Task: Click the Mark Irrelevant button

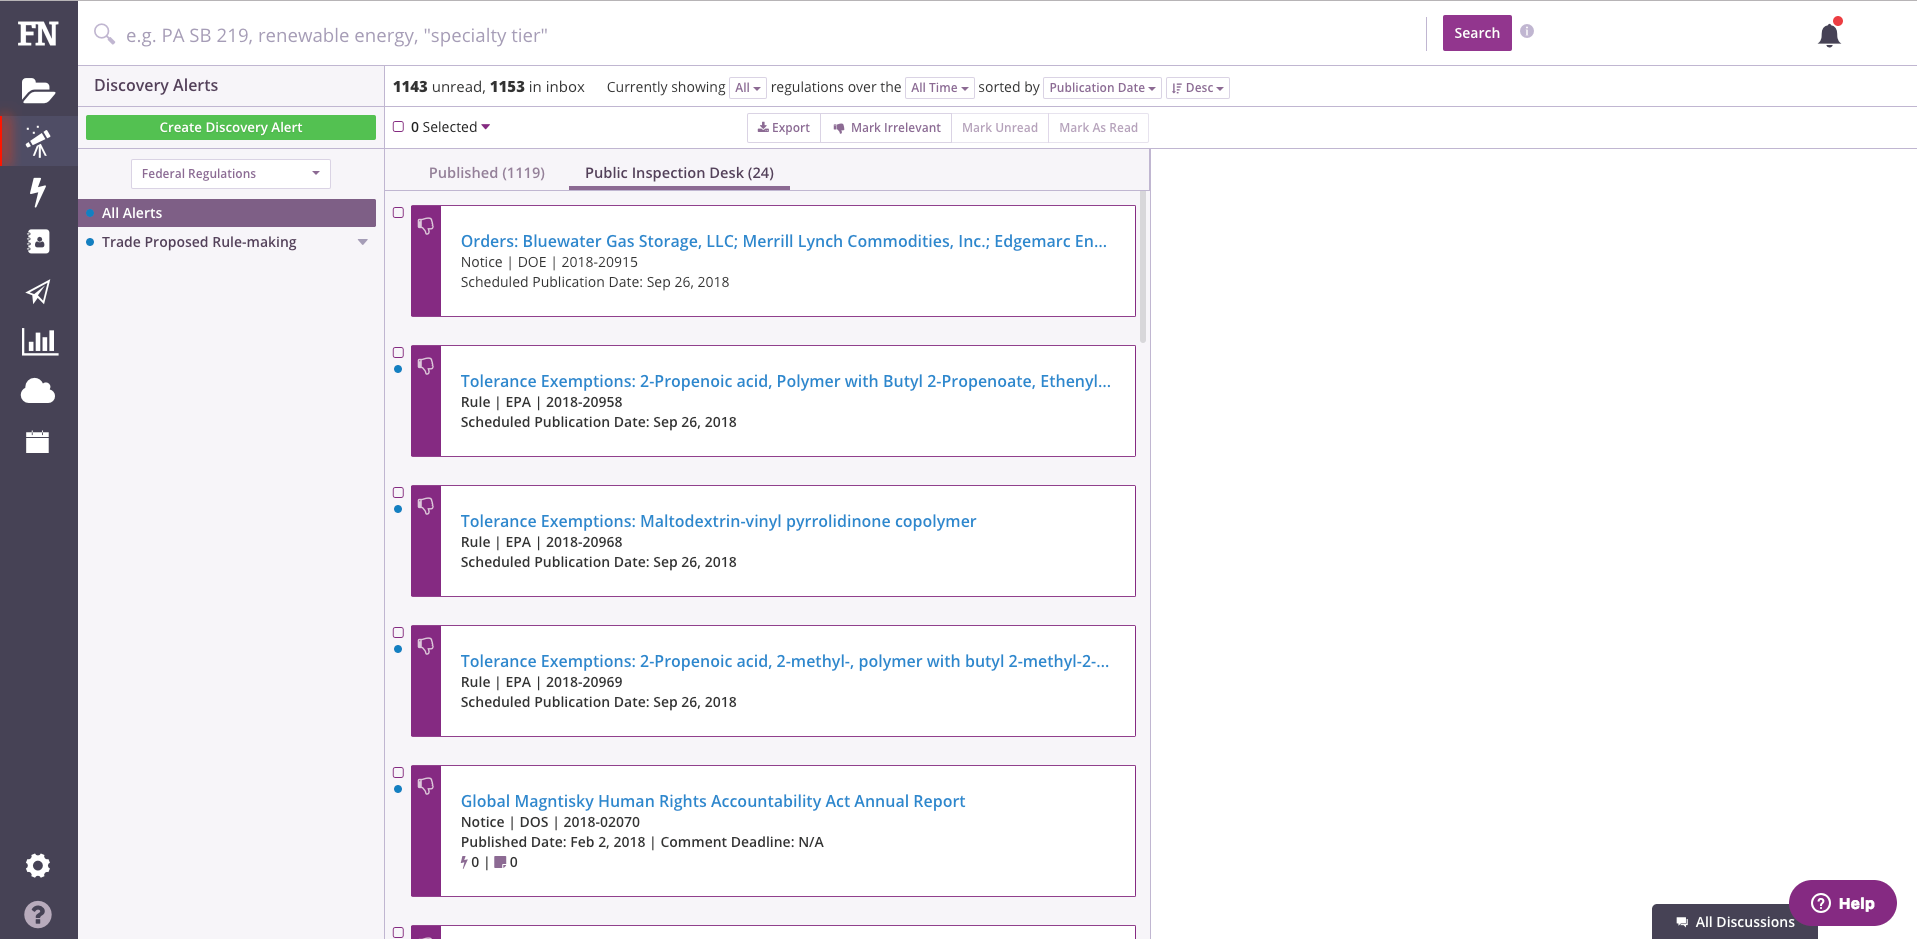Action: 886,128
